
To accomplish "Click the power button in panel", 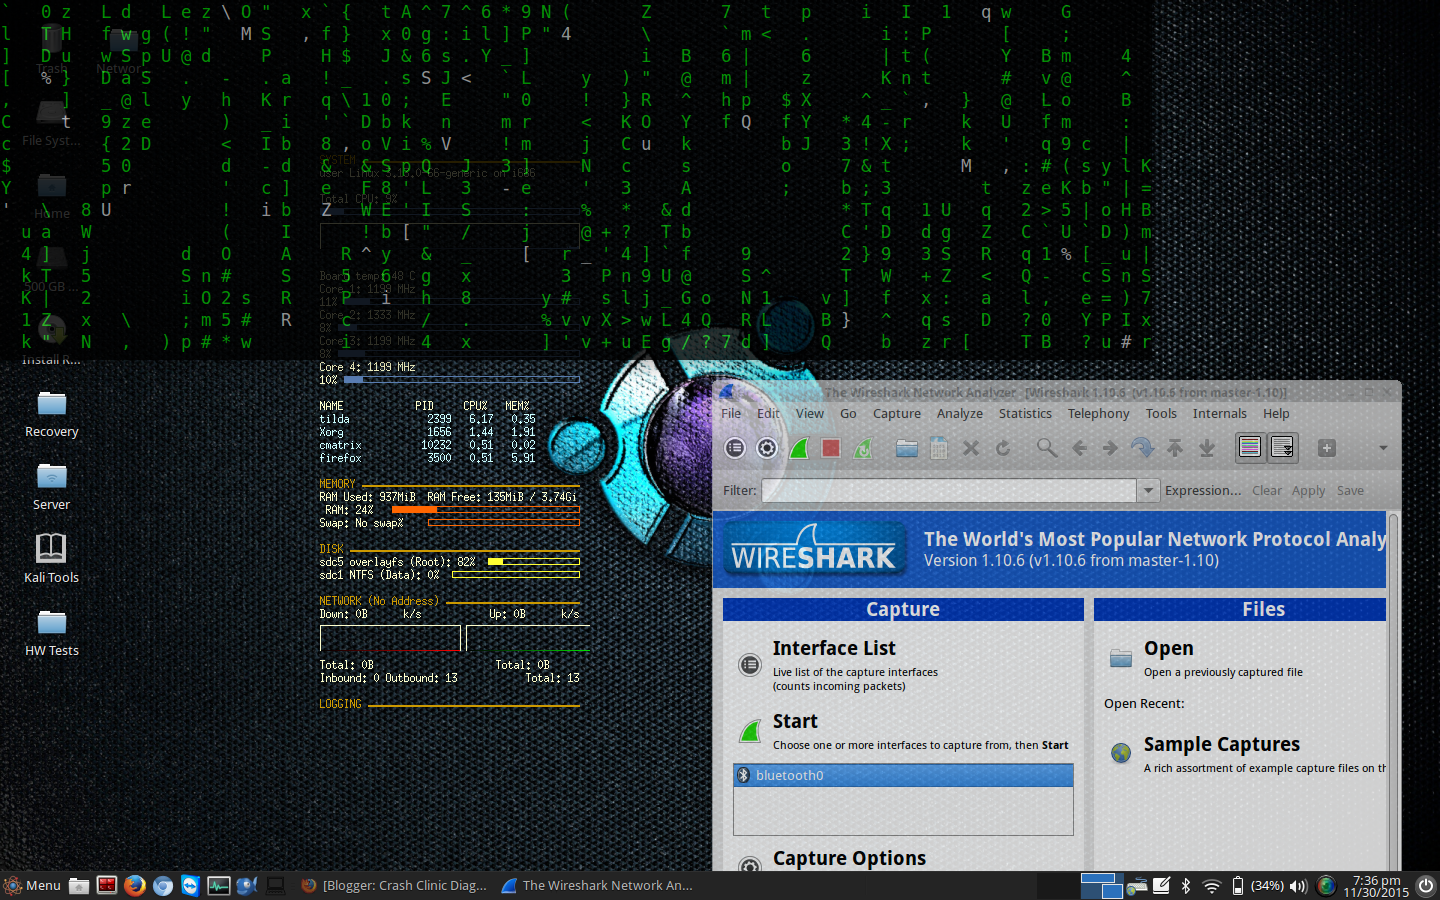I will [1426, 885].
